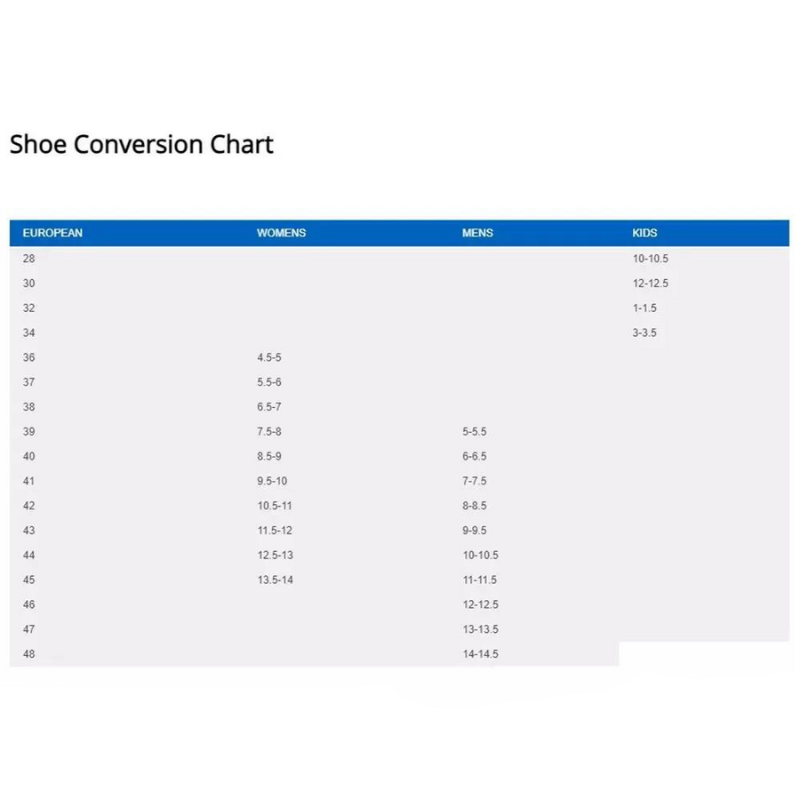Select the MENS column header

[x=477, y=233]
